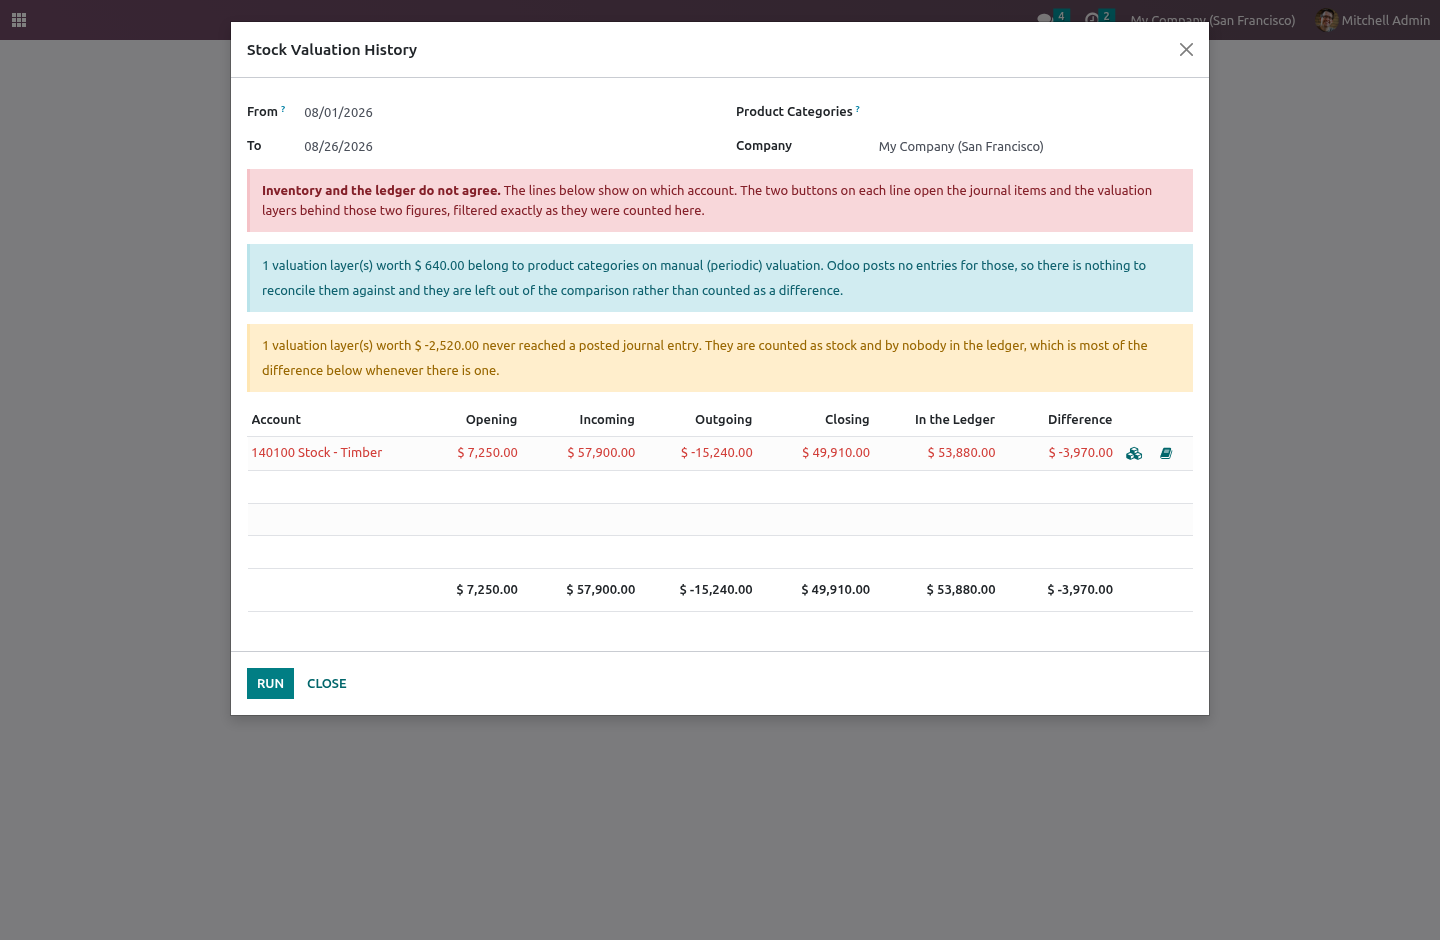Open journal items book icon on Timber row
The height and width of the screenshot is (940, 1440).
[x=1166, y=453]
